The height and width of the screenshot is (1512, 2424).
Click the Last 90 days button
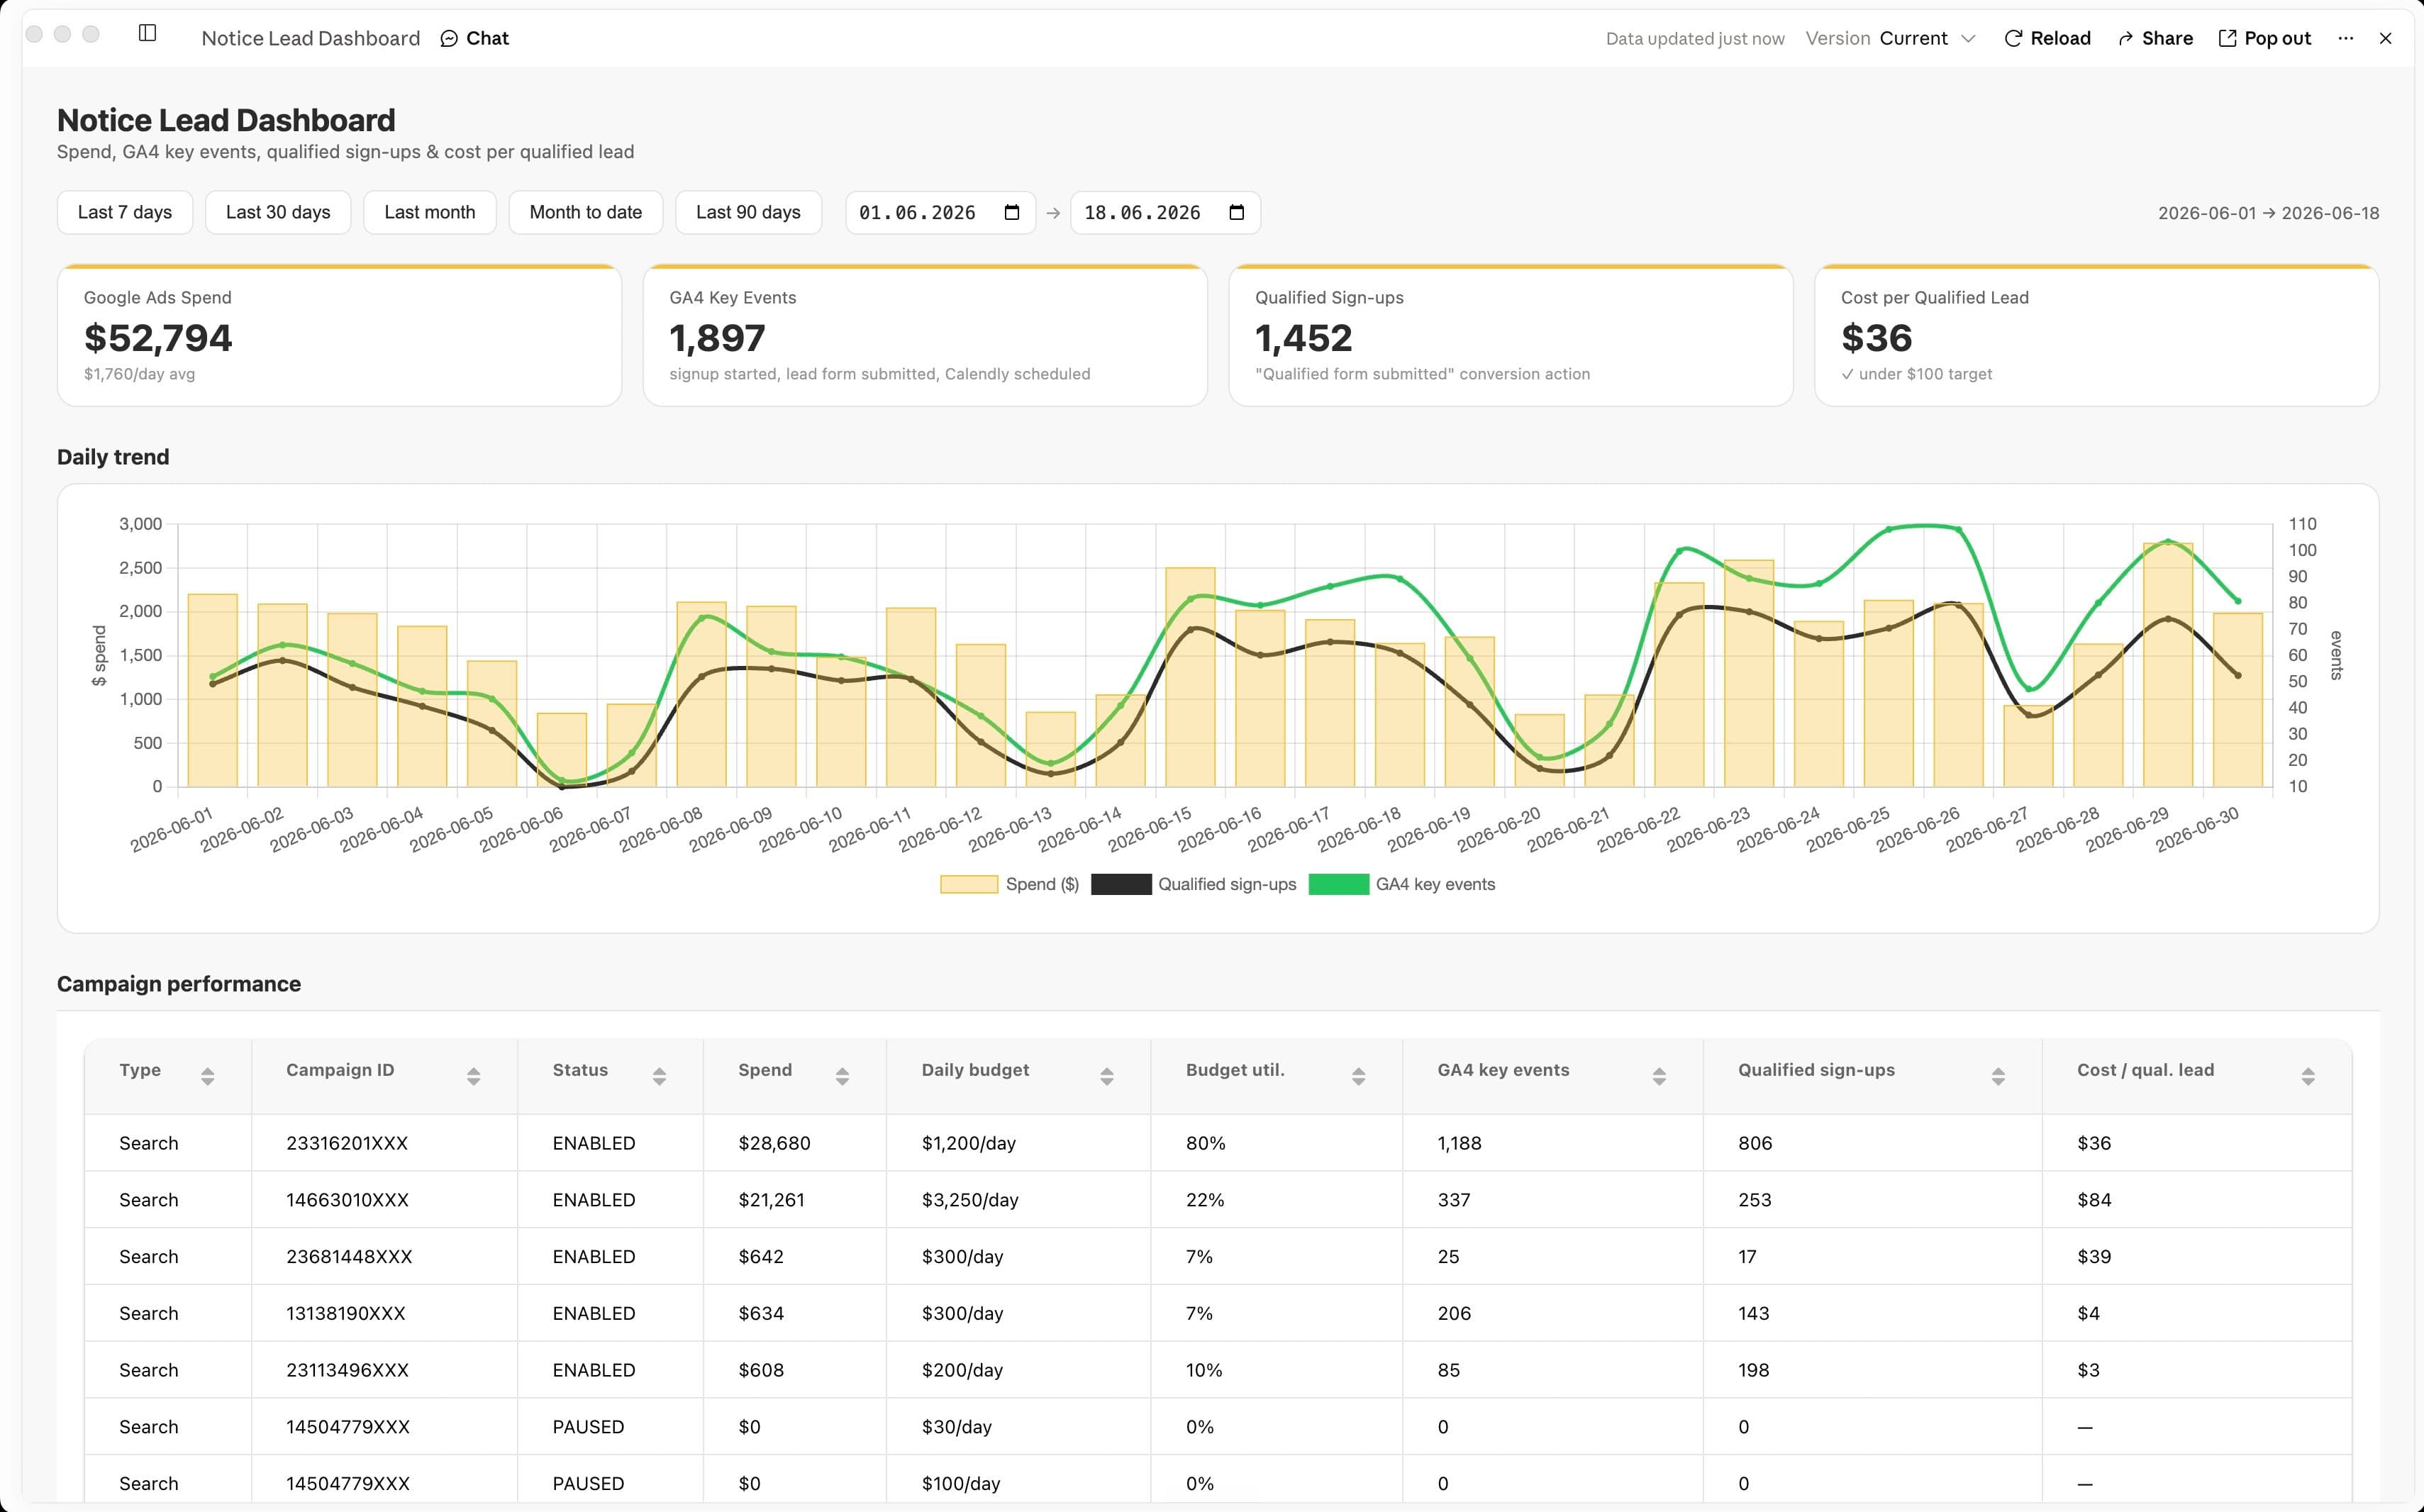748,212
